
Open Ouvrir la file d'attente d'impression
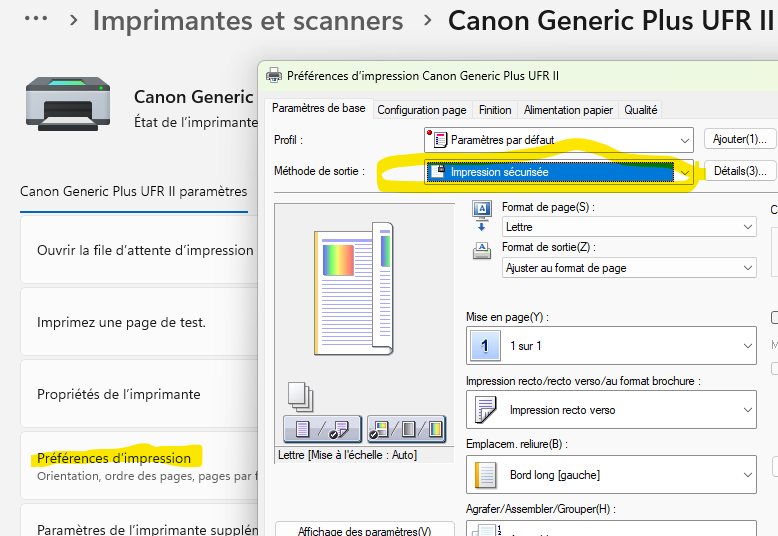coord(139,250)
